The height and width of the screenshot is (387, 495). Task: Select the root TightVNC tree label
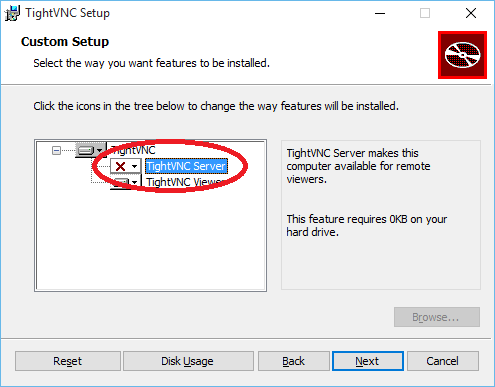pos(133,150)
